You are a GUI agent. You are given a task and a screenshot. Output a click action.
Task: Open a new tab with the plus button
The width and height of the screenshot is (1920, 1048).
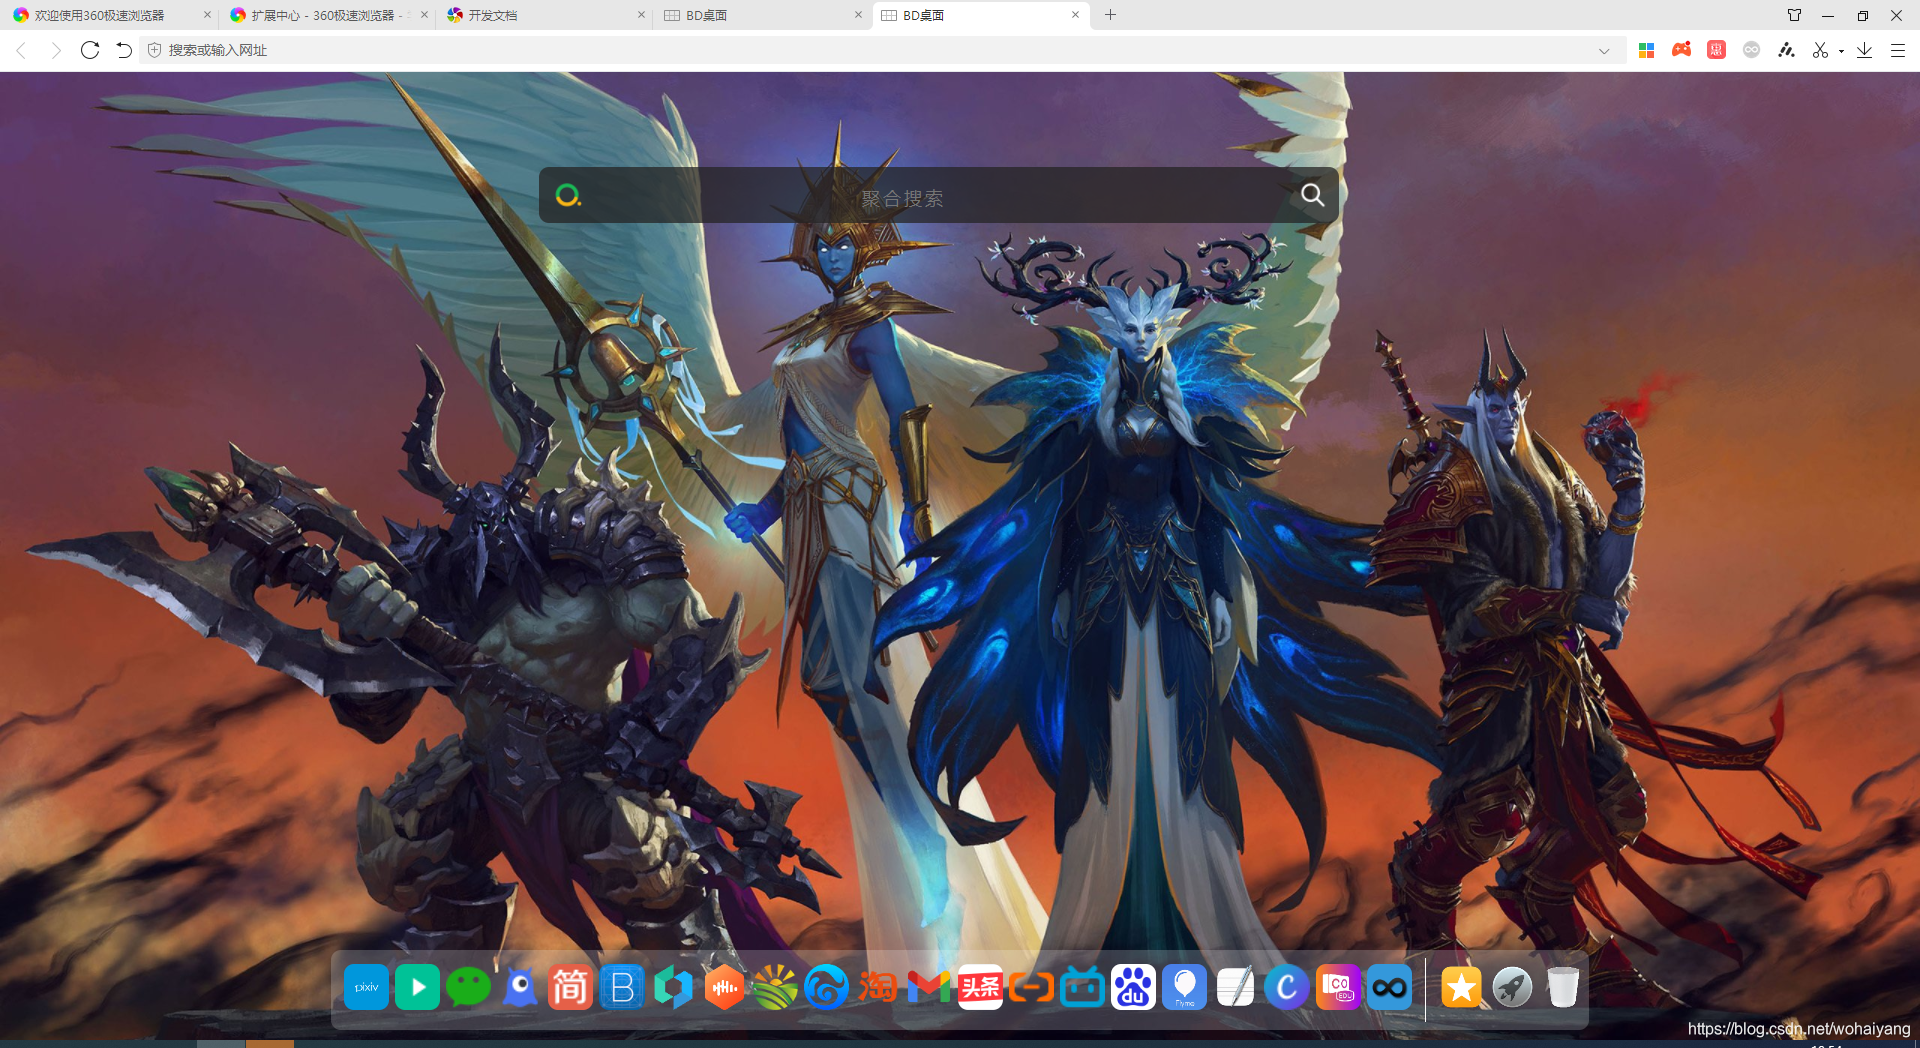[1110, 15]
